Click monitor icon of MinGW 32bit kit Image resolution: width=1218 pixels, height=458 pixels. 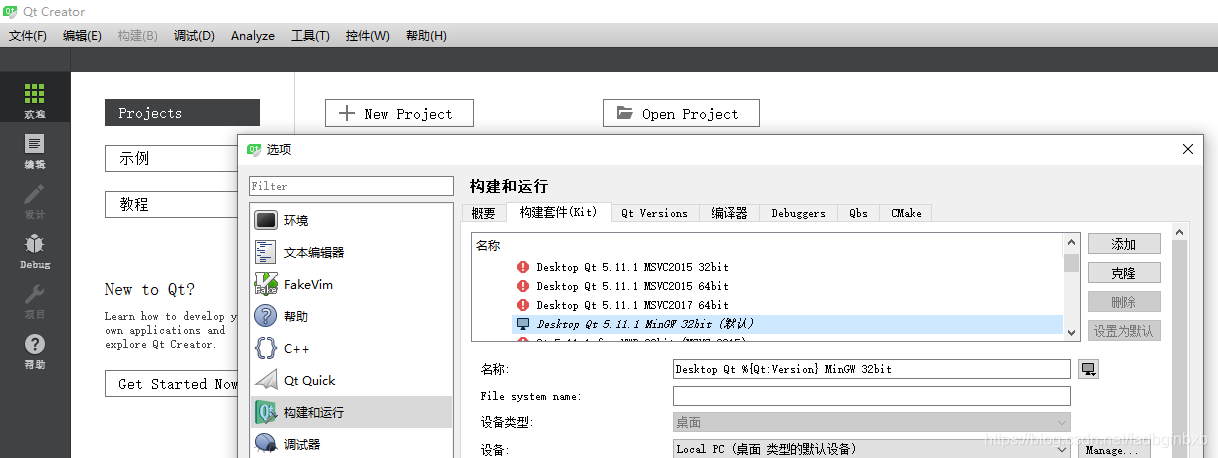point(523,324)
